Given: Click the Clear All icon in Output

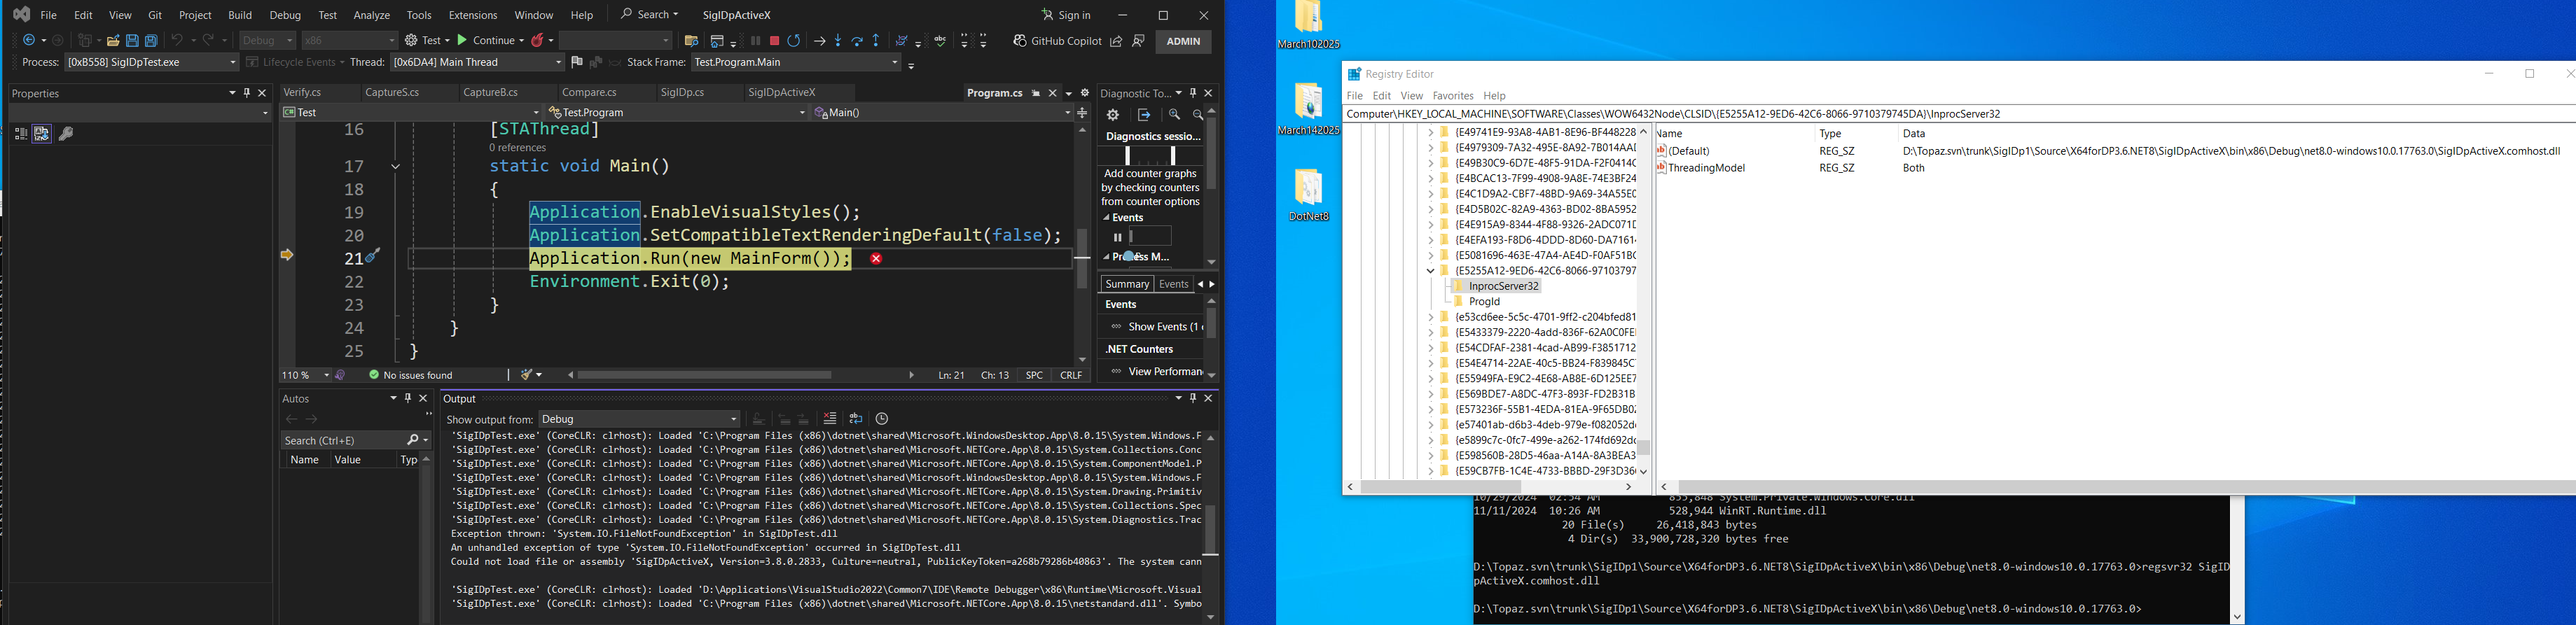Looking at the screenshot, I should click(x=830, y=419).
